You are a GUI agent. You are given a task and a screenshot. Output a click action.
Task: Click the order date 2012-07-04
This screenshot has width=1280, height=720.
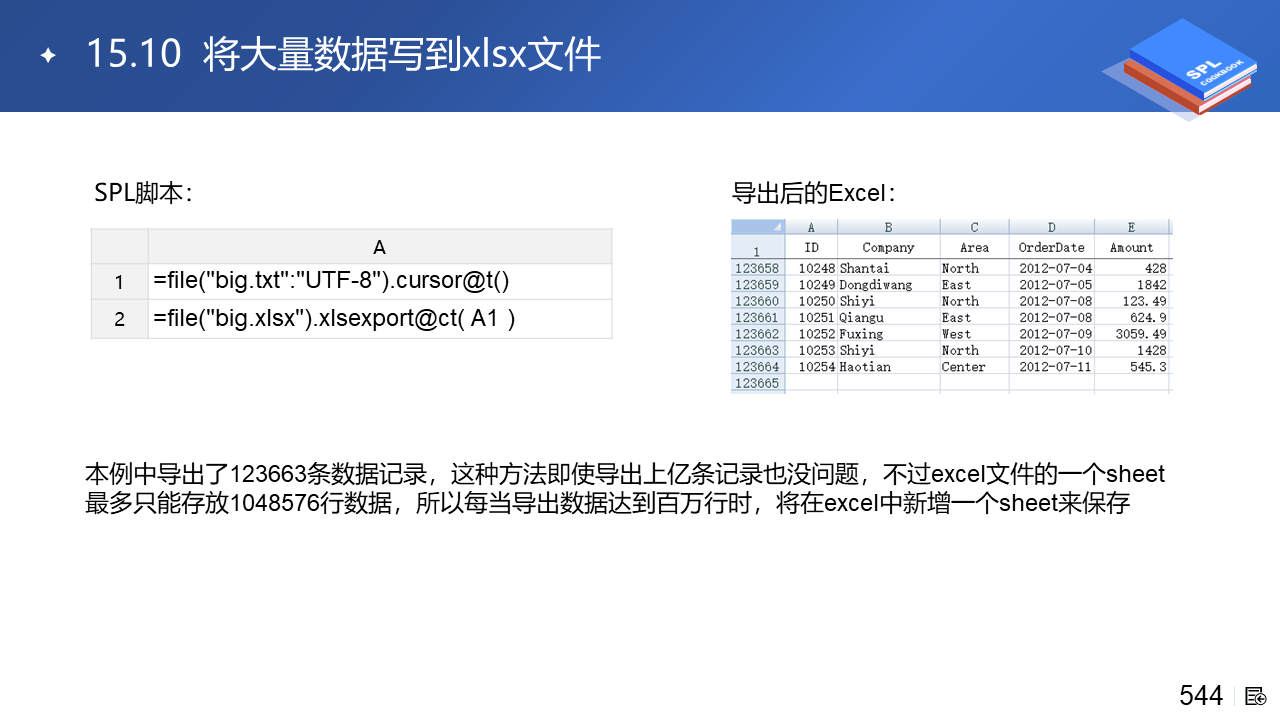1052,268
